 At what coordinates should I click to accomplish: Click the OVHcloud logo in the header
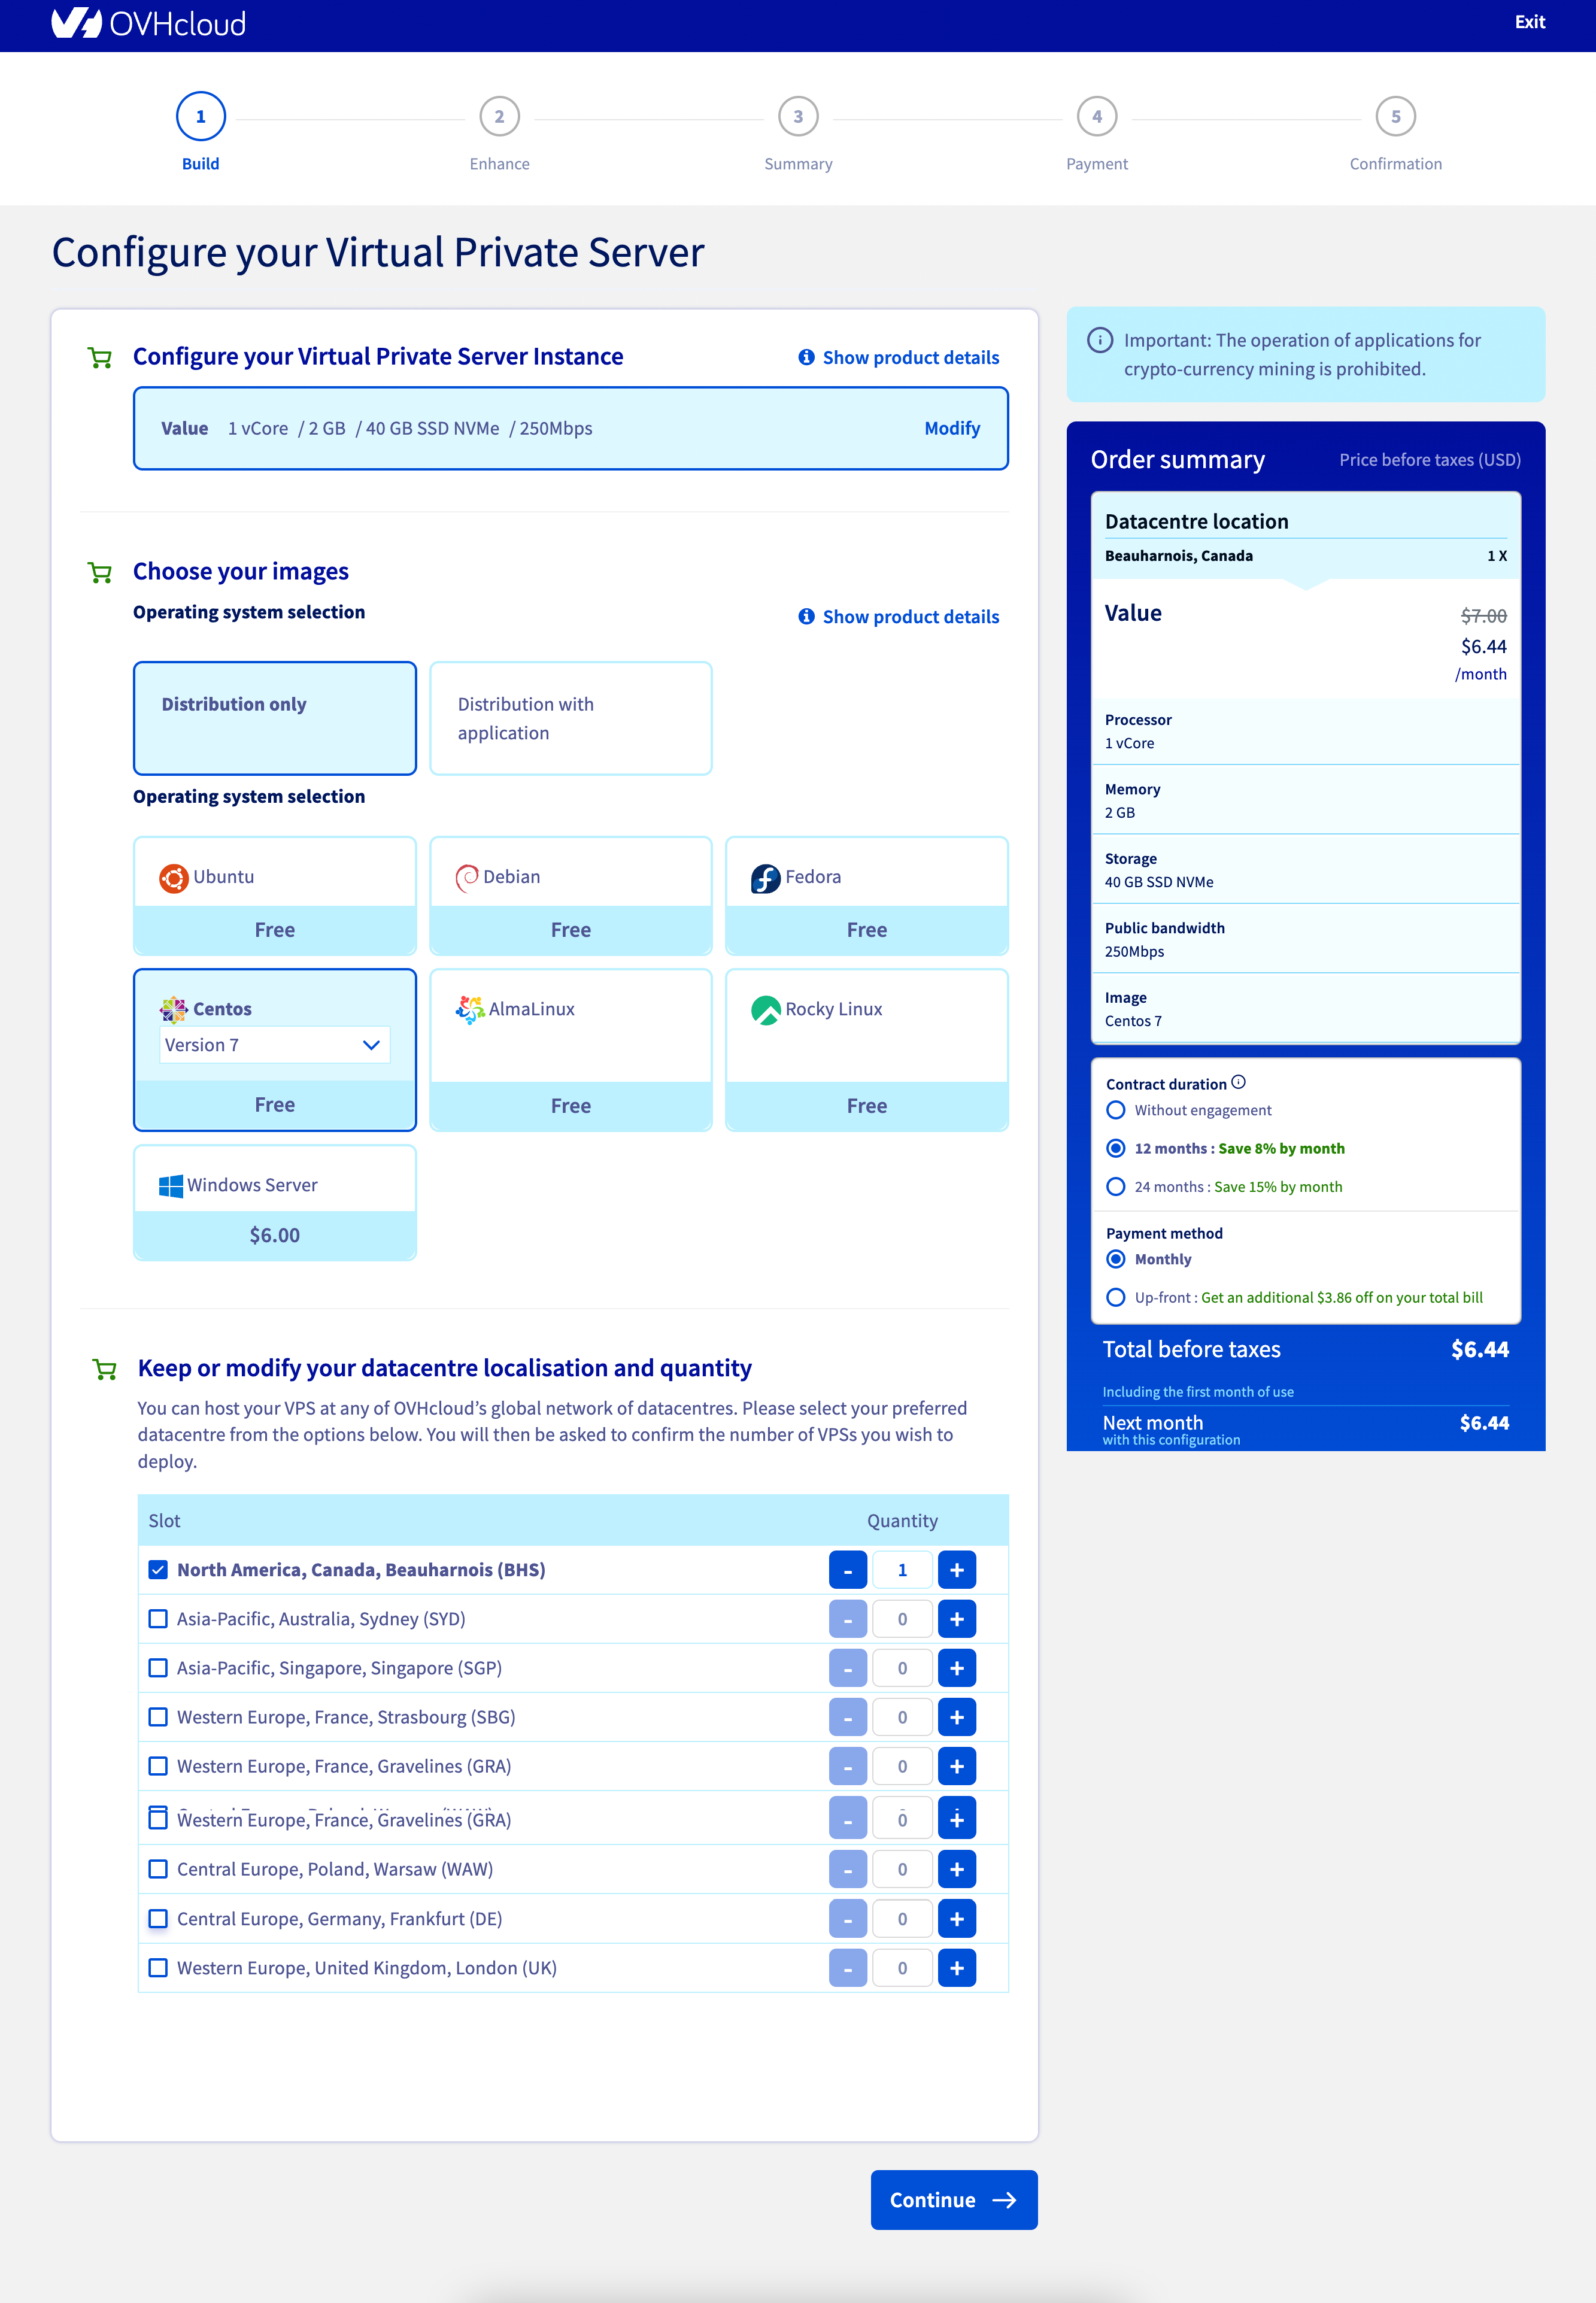(148, 22)
